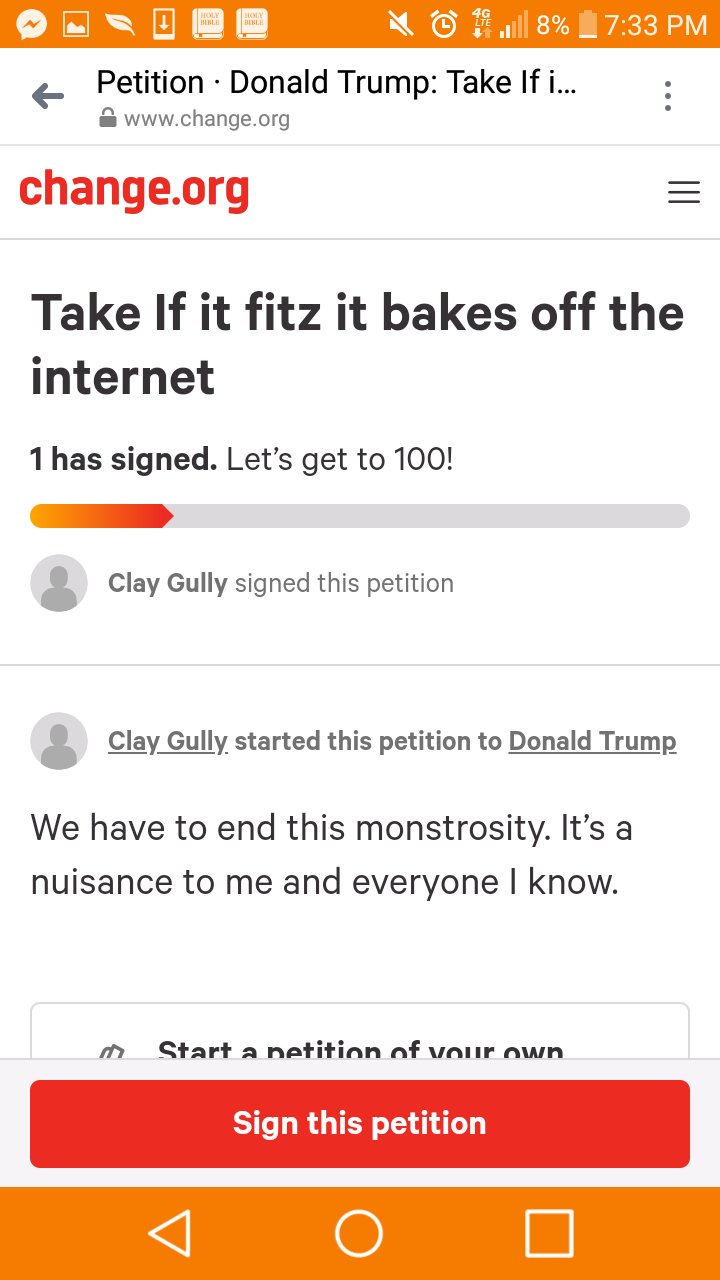720x1280 pixels.
Task: Tap the first Holy Bible notification icon
Action: coord(208,24)
